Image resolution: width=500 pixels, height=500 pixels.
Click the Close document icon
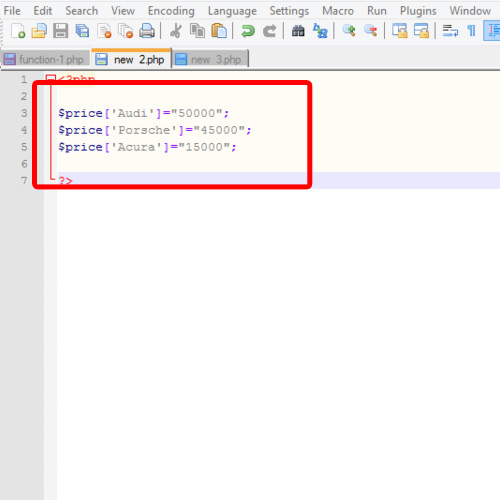point(104,31)
